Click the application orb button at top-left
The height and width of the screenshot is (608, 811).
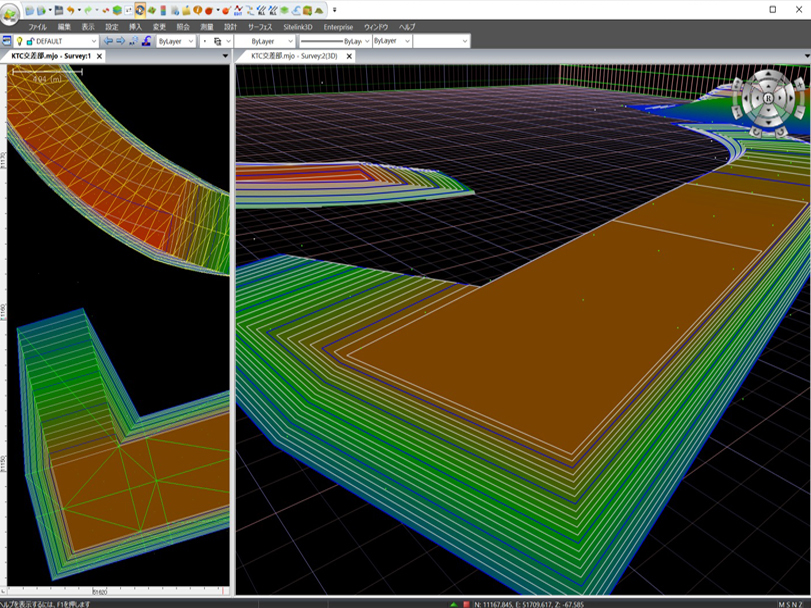coord(11,13)
